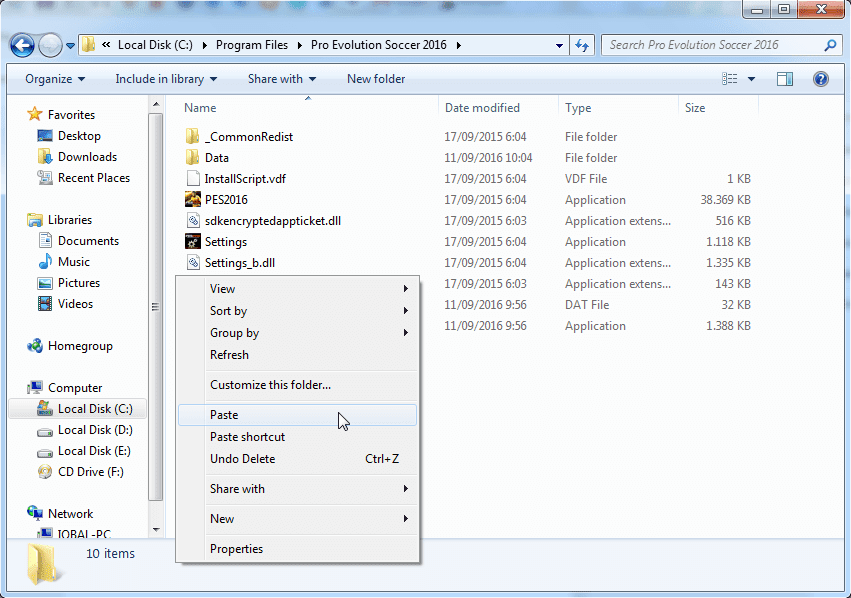The width and height of the screenshot is (851, 598).
Task: Open the View submenu in context menu
Action: [297, 289]
